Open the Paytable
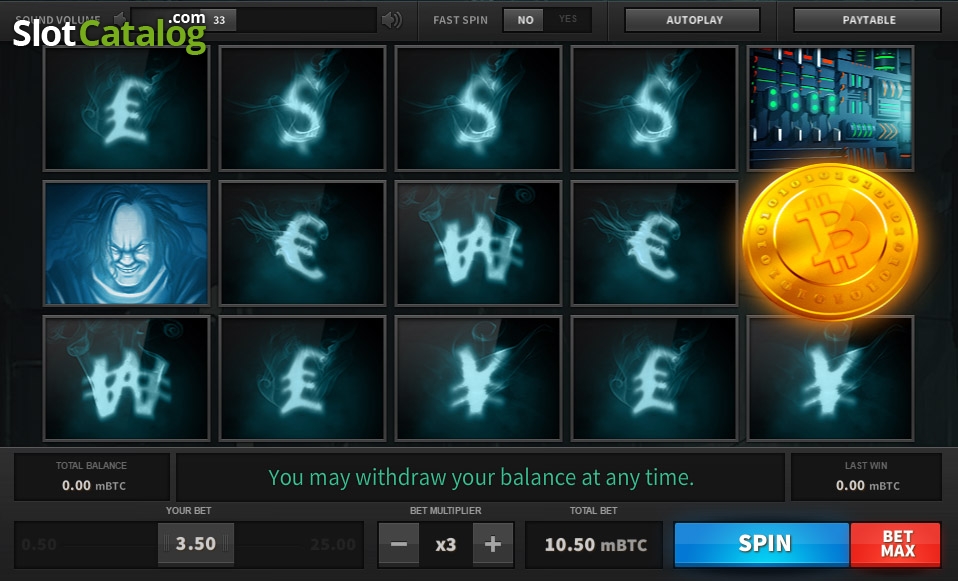Viewport: 958px width, 581px height. [x=868, y=20]
